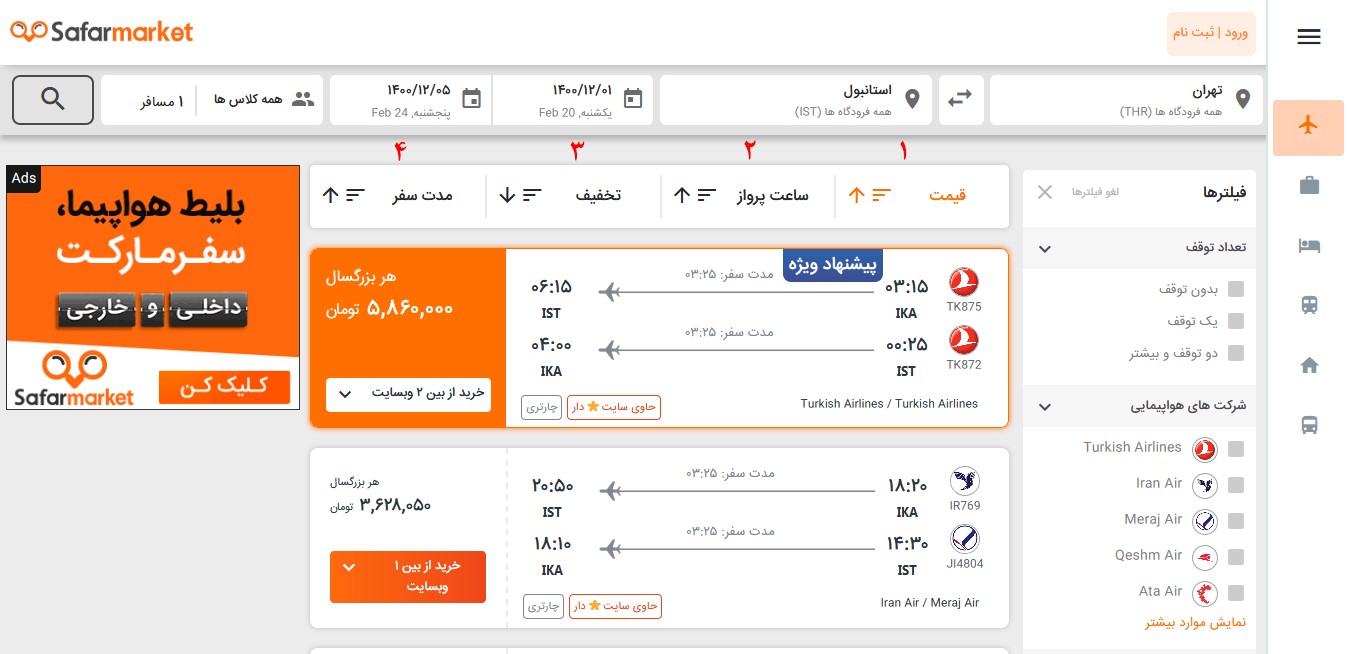Screen dimensions: 1349x654
Task: Click the passengers people icon
Action: point(303,100)
